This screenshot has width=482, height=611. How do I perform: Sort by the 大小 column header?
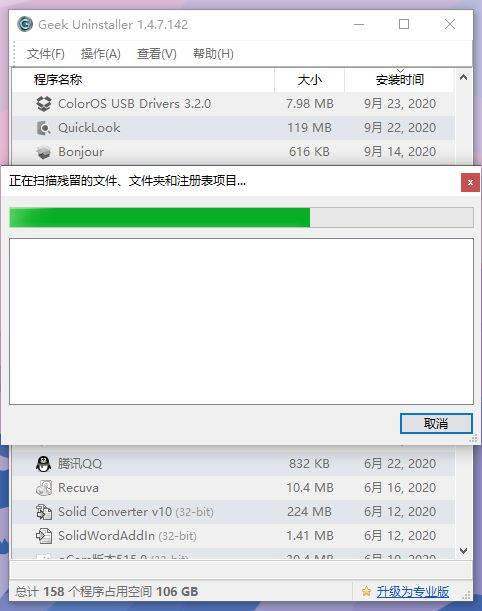click(309, 80)
